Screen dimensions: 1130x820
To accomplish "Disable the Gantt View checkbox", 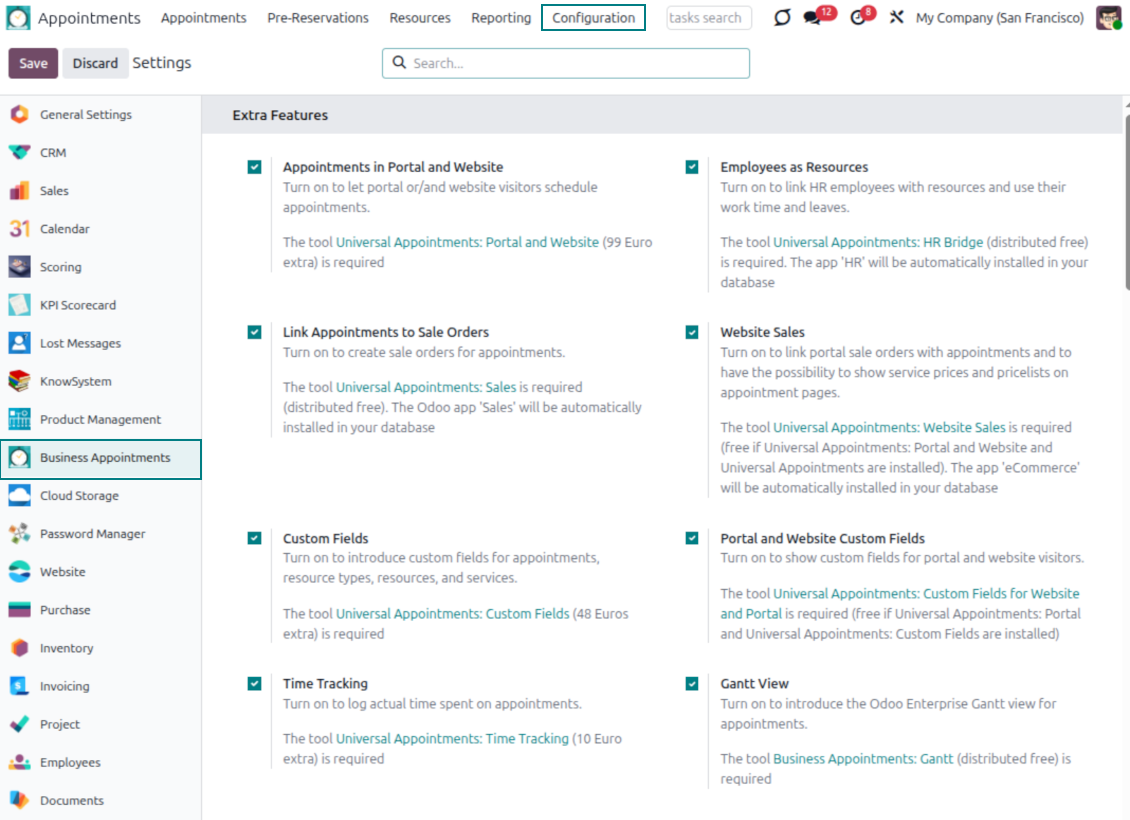I will click(692, 684).
